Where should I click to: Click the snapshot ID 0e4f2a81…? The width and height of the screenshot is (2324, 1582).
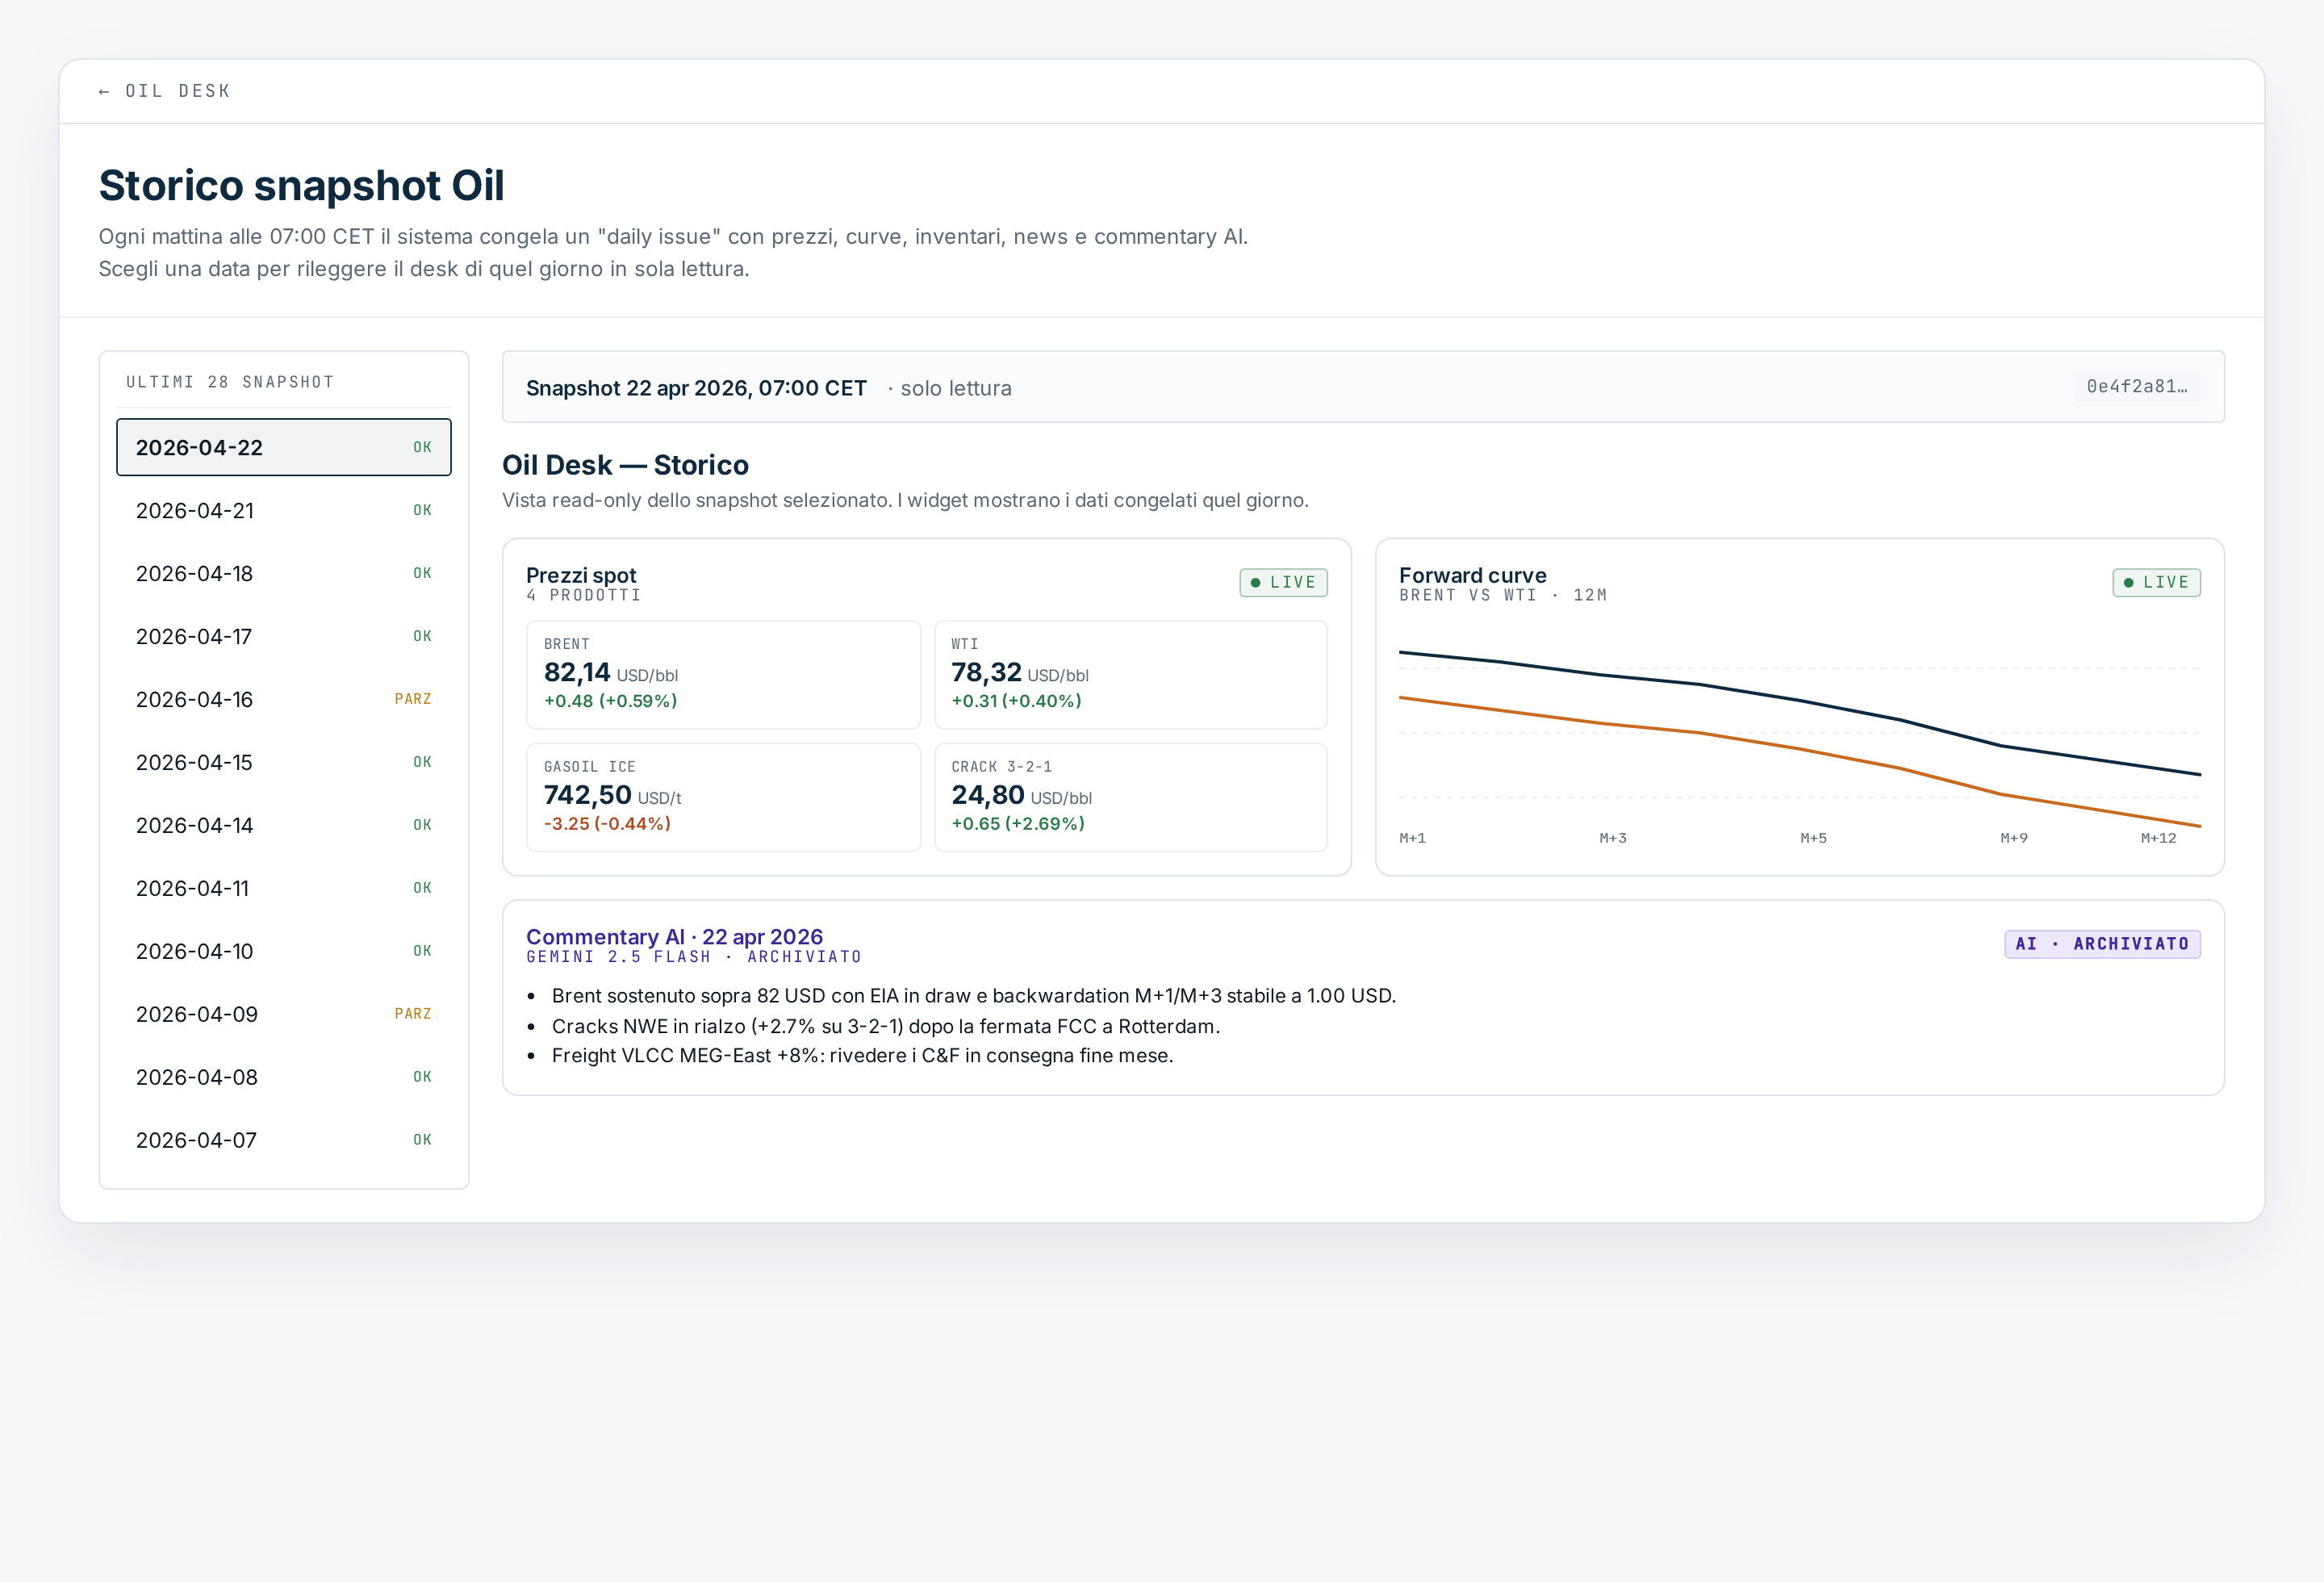2137,387
